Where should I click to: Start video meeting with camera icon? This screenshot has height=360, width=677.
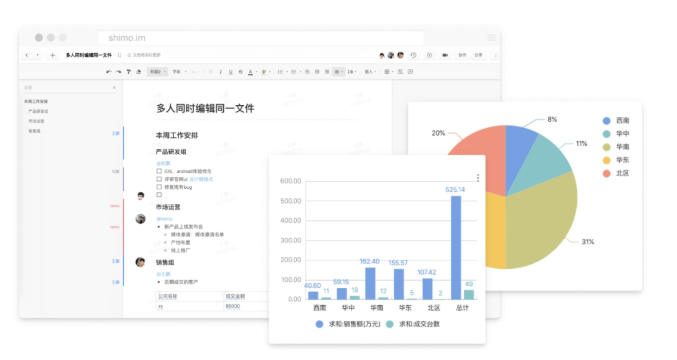pos(445,55)
